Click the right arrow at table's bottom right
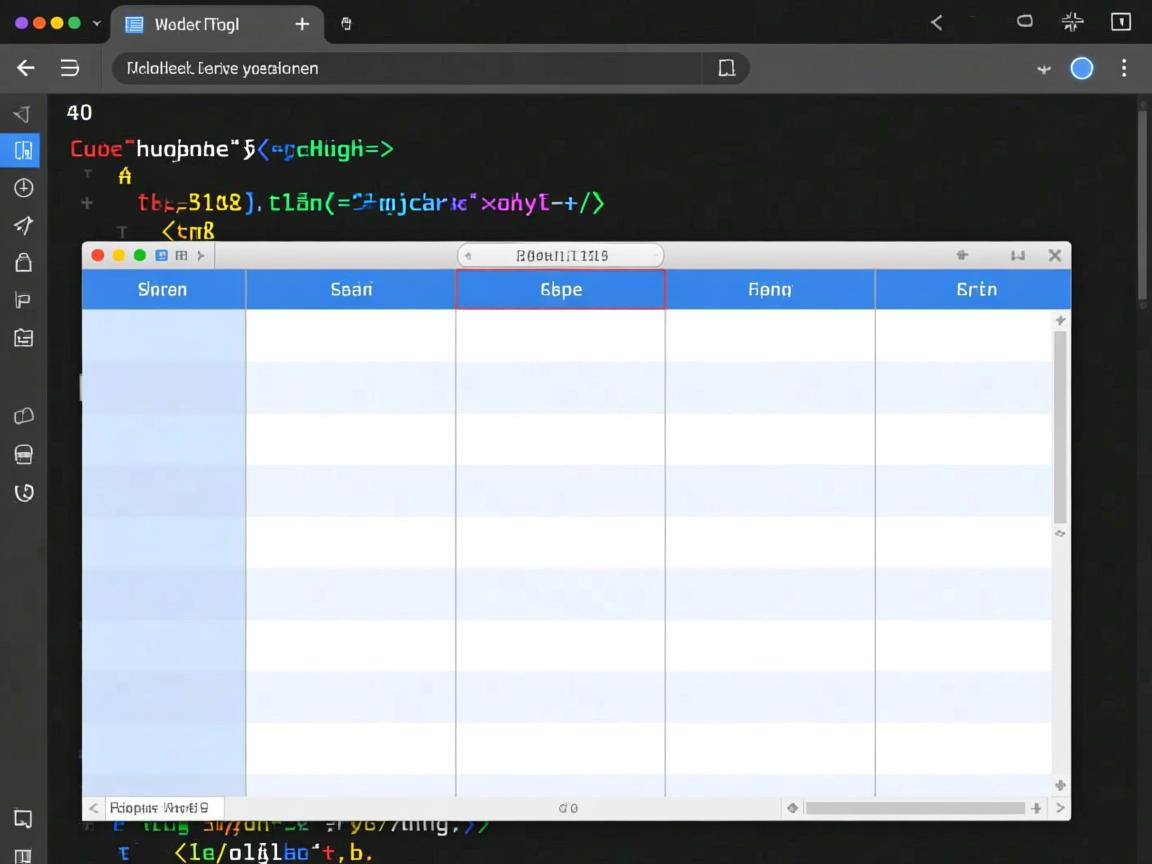The width and height of the screenshot is (1152, 864). (1060, 808)
